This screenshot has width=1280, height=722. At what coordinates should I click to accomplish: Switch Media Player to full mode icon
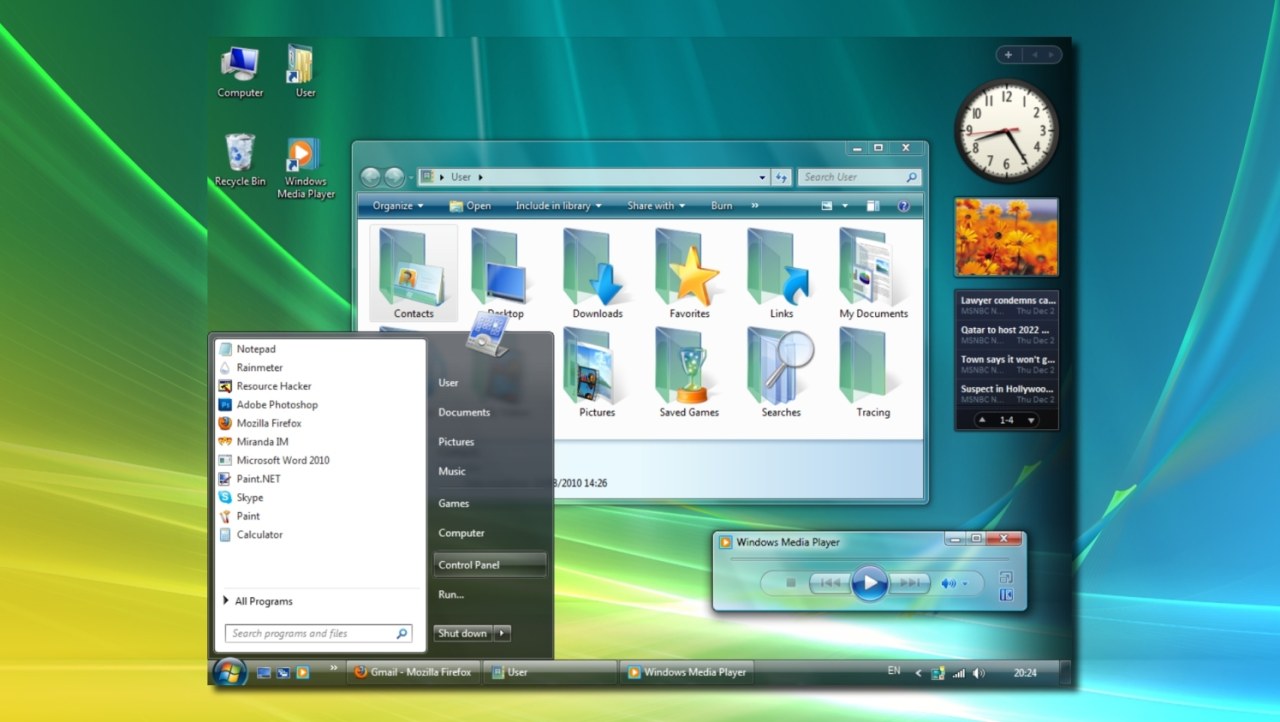click(1006, 577)
